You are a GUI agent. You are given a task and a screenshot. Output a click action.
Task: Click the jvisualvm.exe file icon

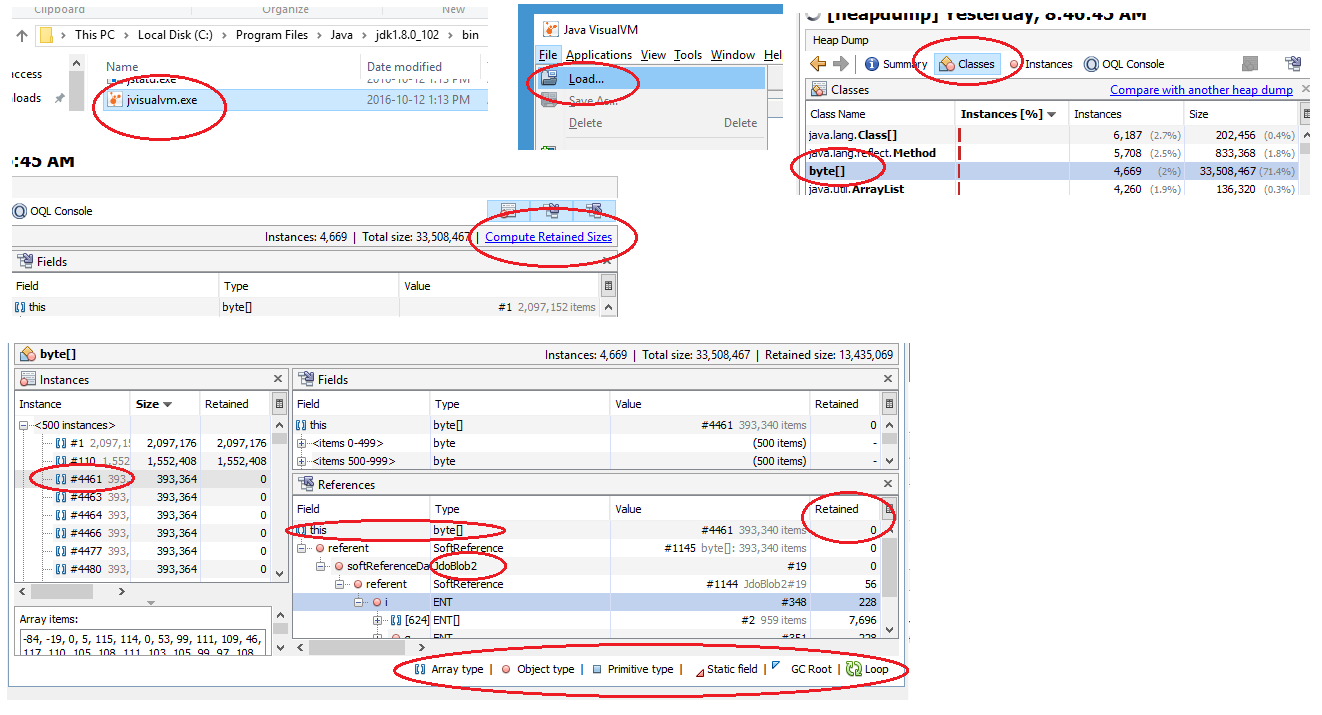click(115, 100)
